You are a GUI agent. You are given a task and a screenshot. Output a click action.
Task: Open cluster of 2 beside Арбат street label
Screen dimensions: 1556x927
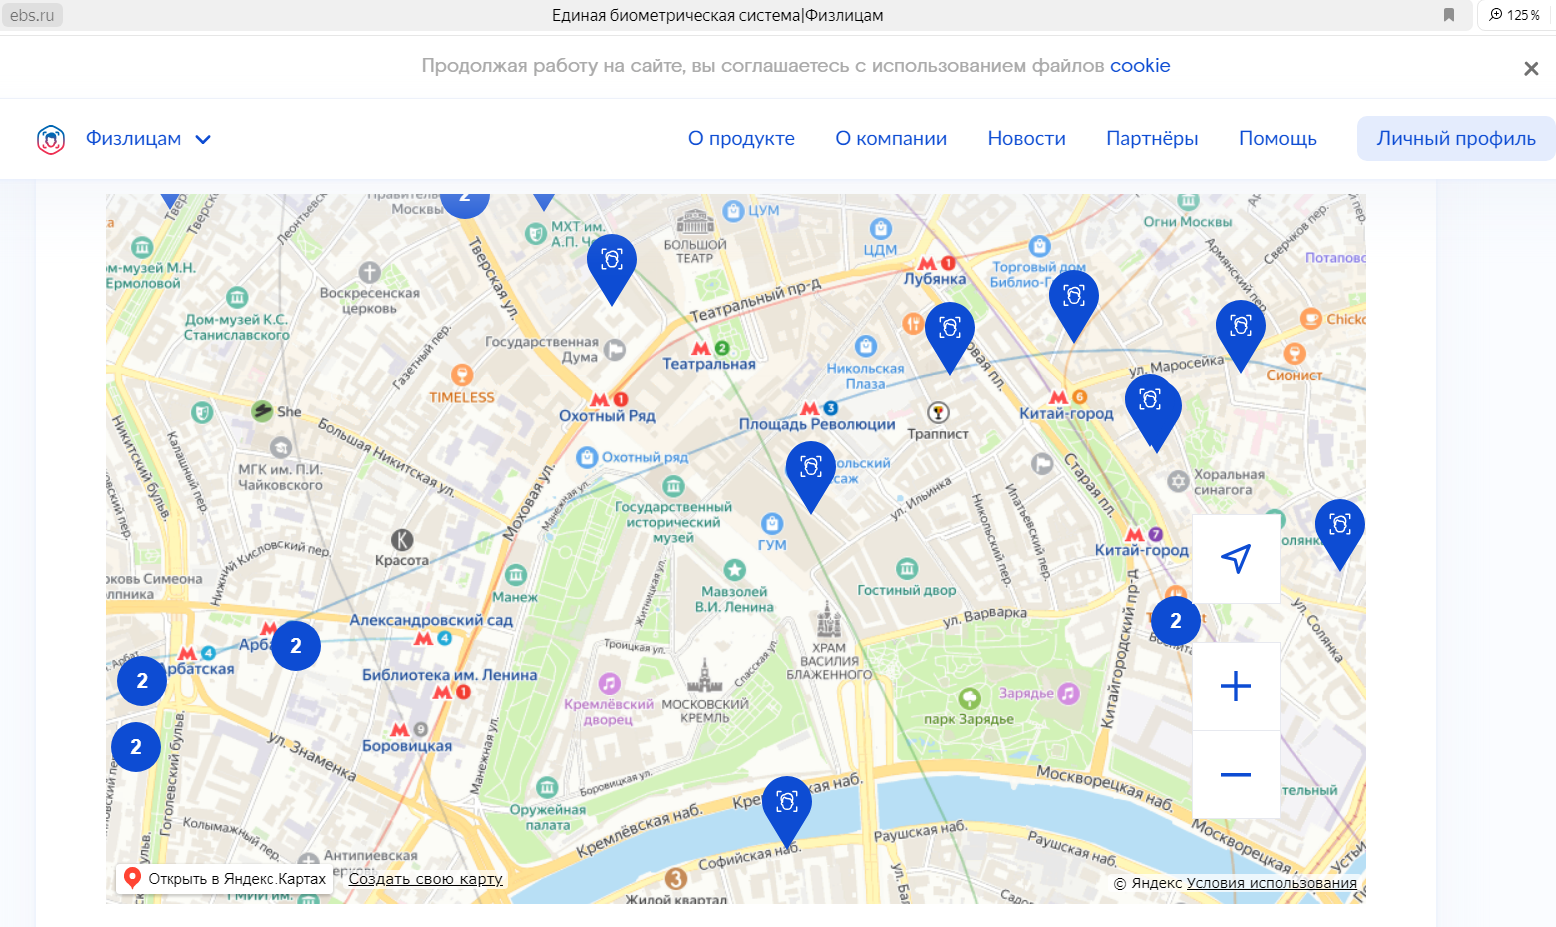142,681
